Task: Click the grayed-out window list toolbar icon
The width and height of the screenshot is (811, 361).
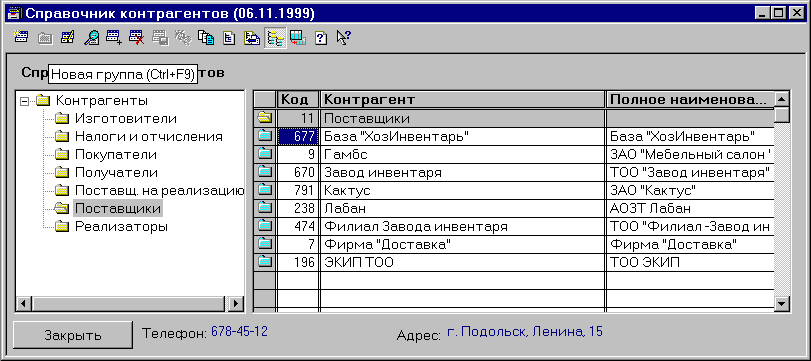Action: tap(160, 38)
